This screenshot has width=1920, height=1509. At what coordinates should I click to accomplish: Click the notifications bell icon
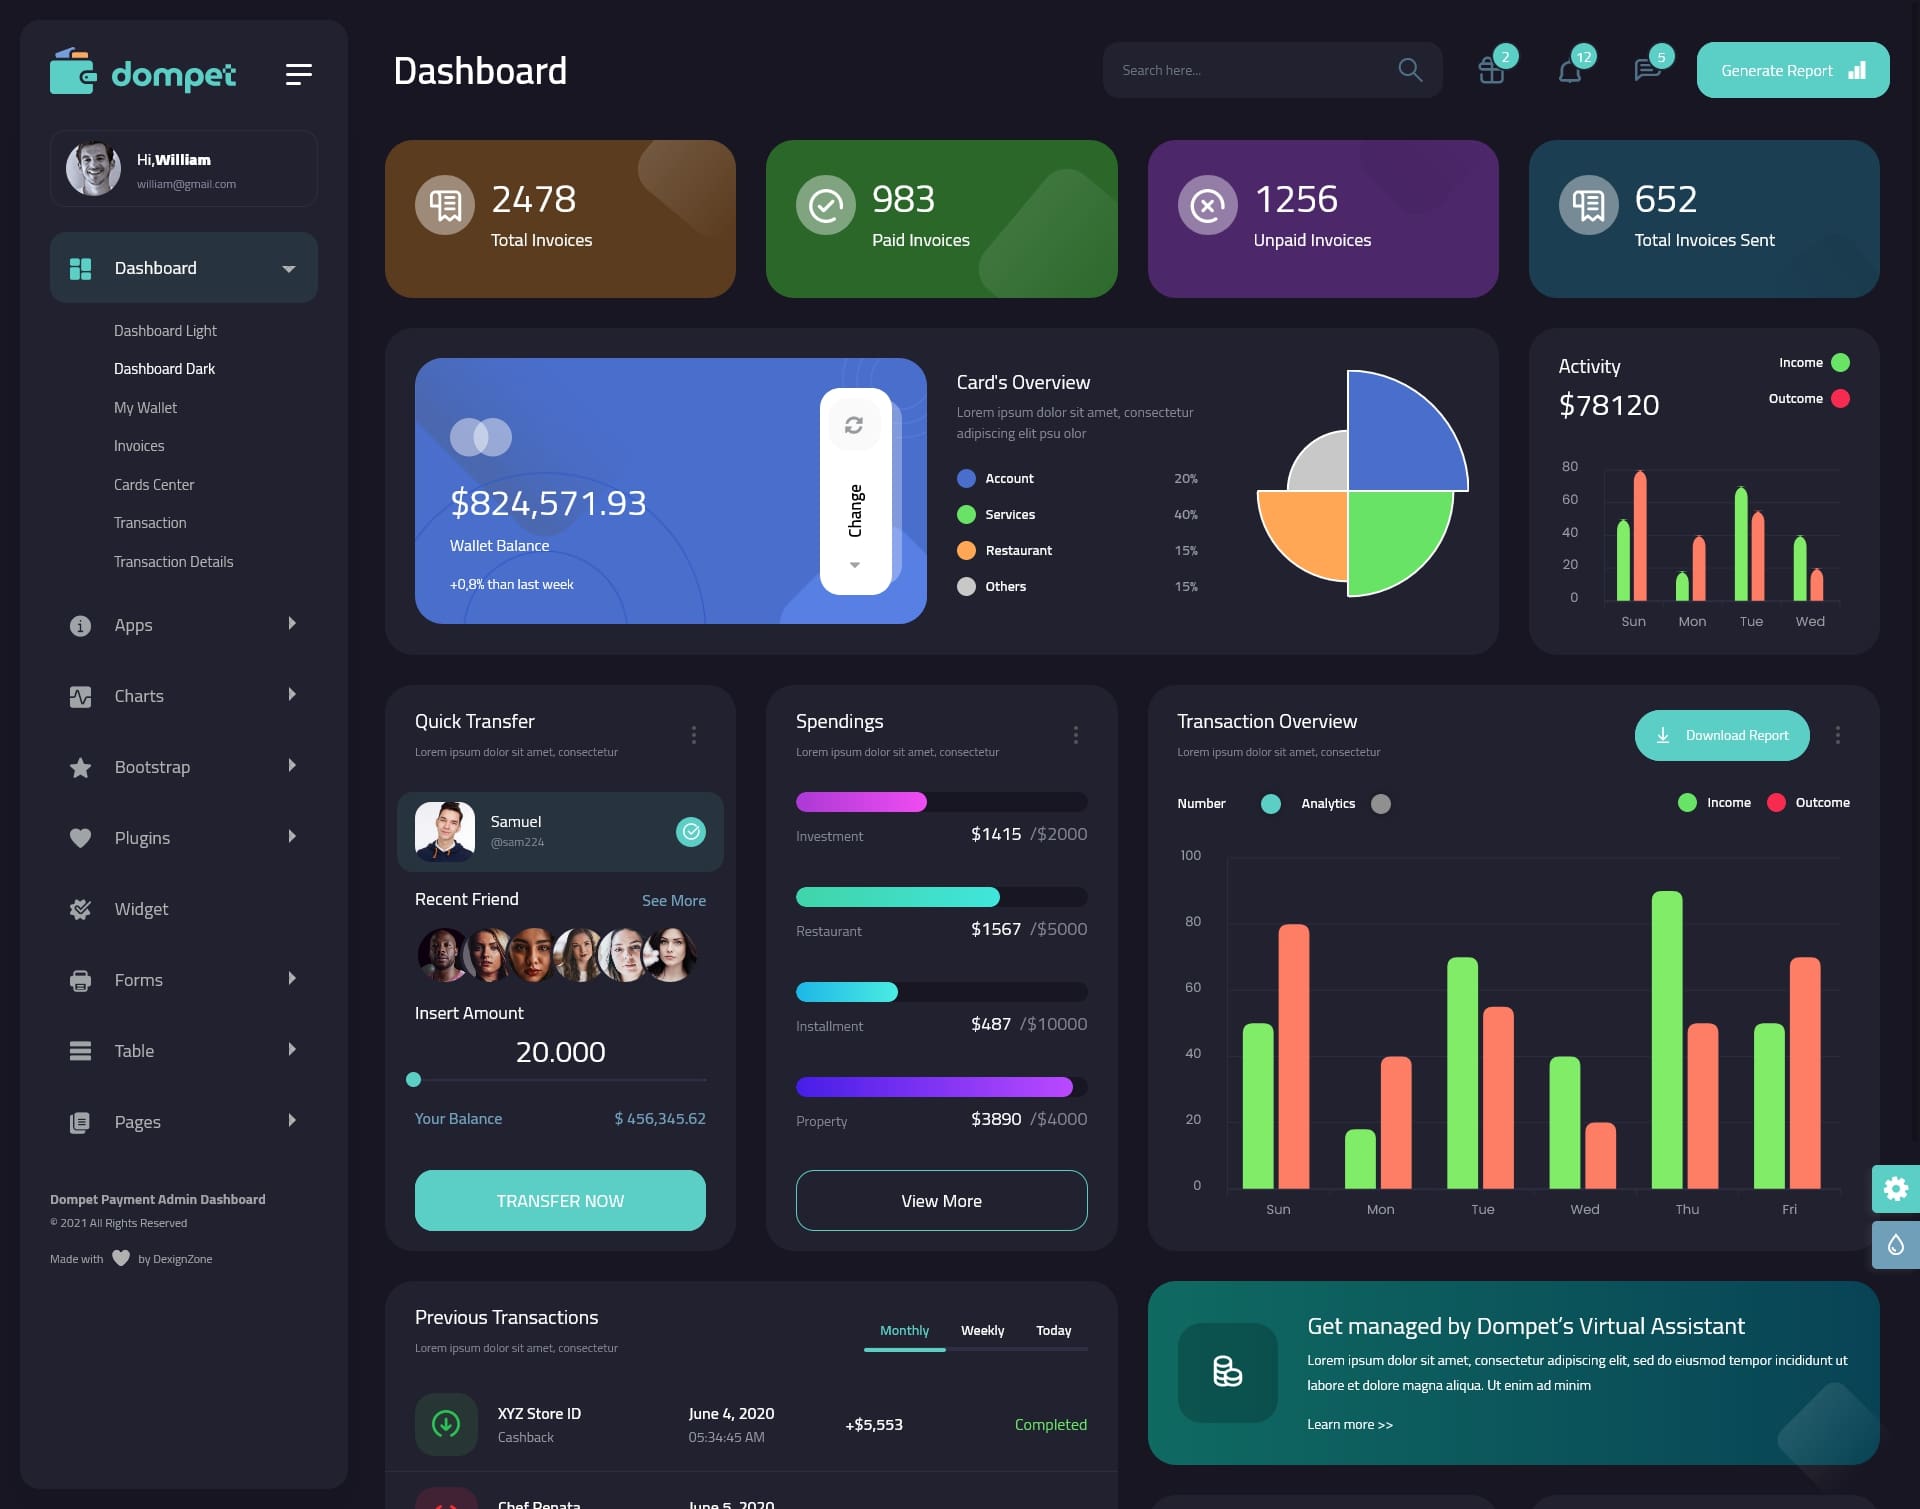[1568, 70]
